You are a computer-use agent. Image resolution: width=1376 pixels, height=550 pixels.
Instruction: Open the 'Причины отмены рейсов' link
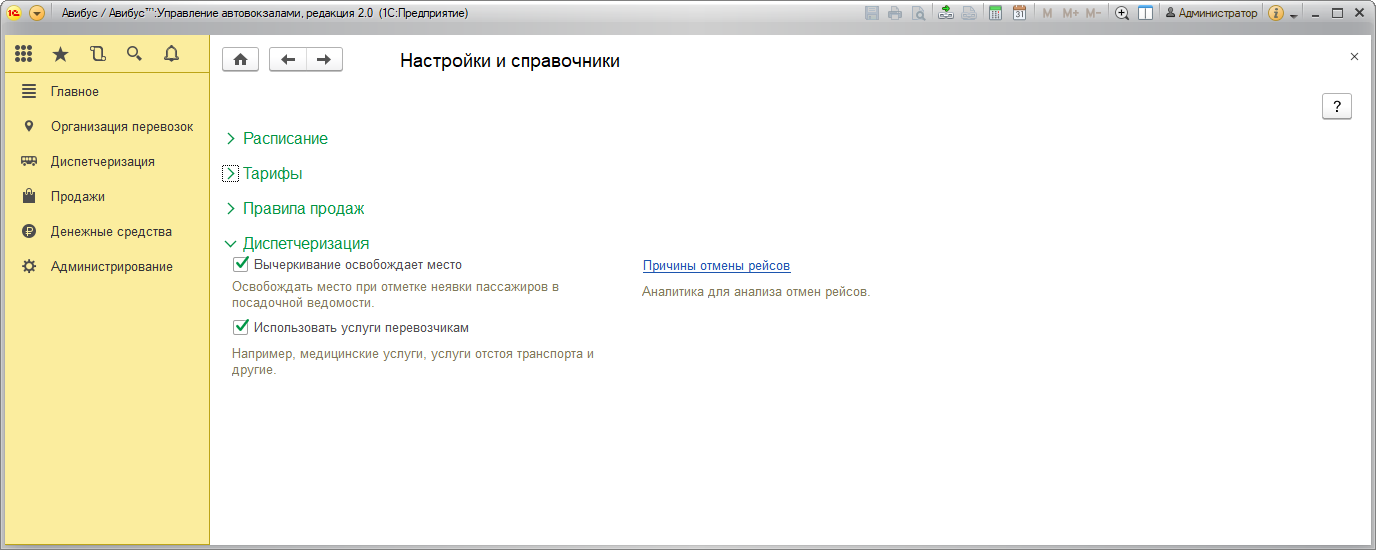(x=716, y=266)
